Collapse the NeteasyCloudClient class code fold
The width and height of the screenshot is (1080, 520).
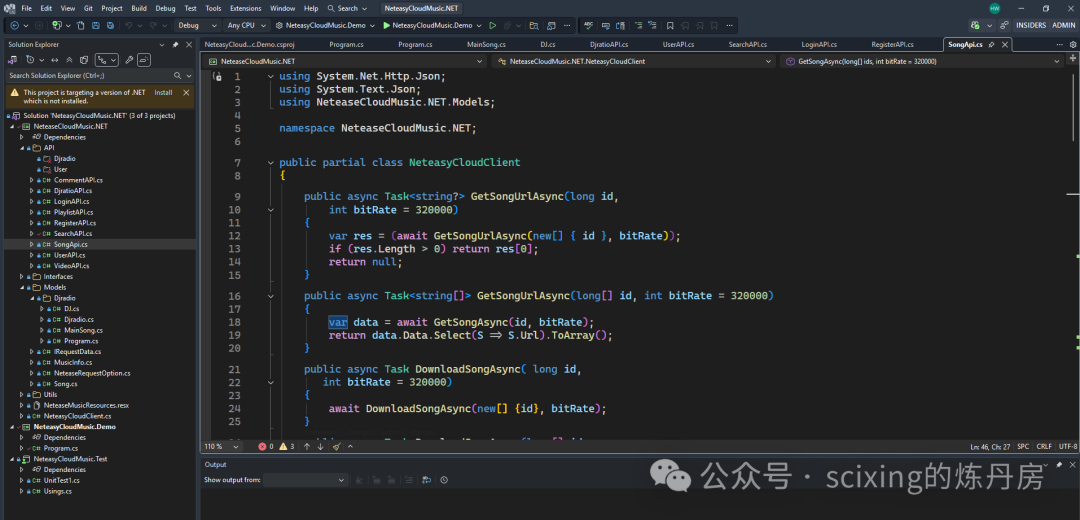click(x=271, y=163)
